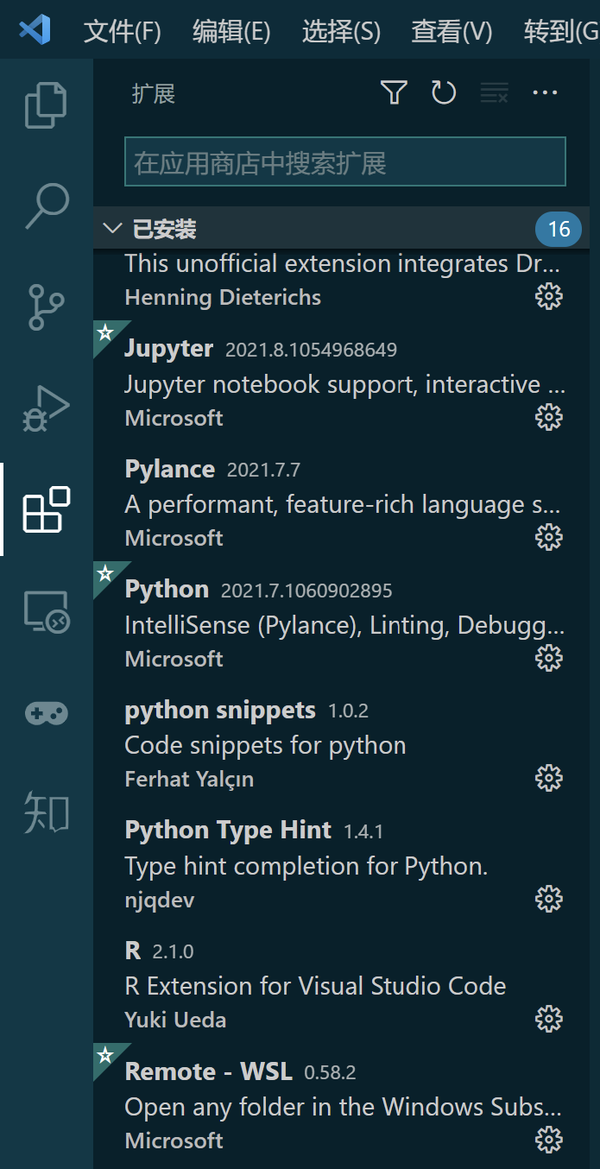Refresh the installed extensions list
The image size is (600, 1169).
(x=443, y=92)
